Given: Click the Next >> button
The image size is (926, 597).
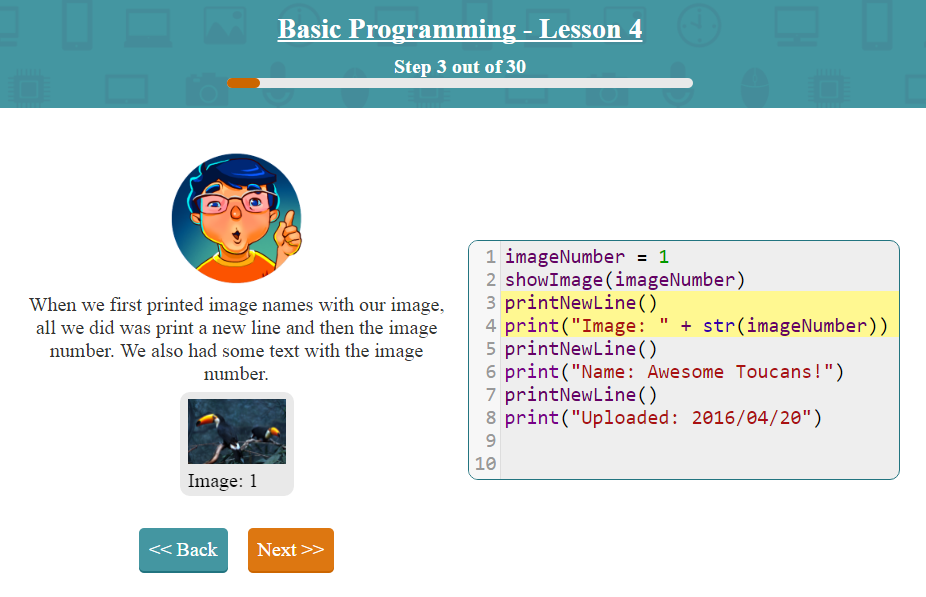Looking at the screenshot, I should [291, 550].
